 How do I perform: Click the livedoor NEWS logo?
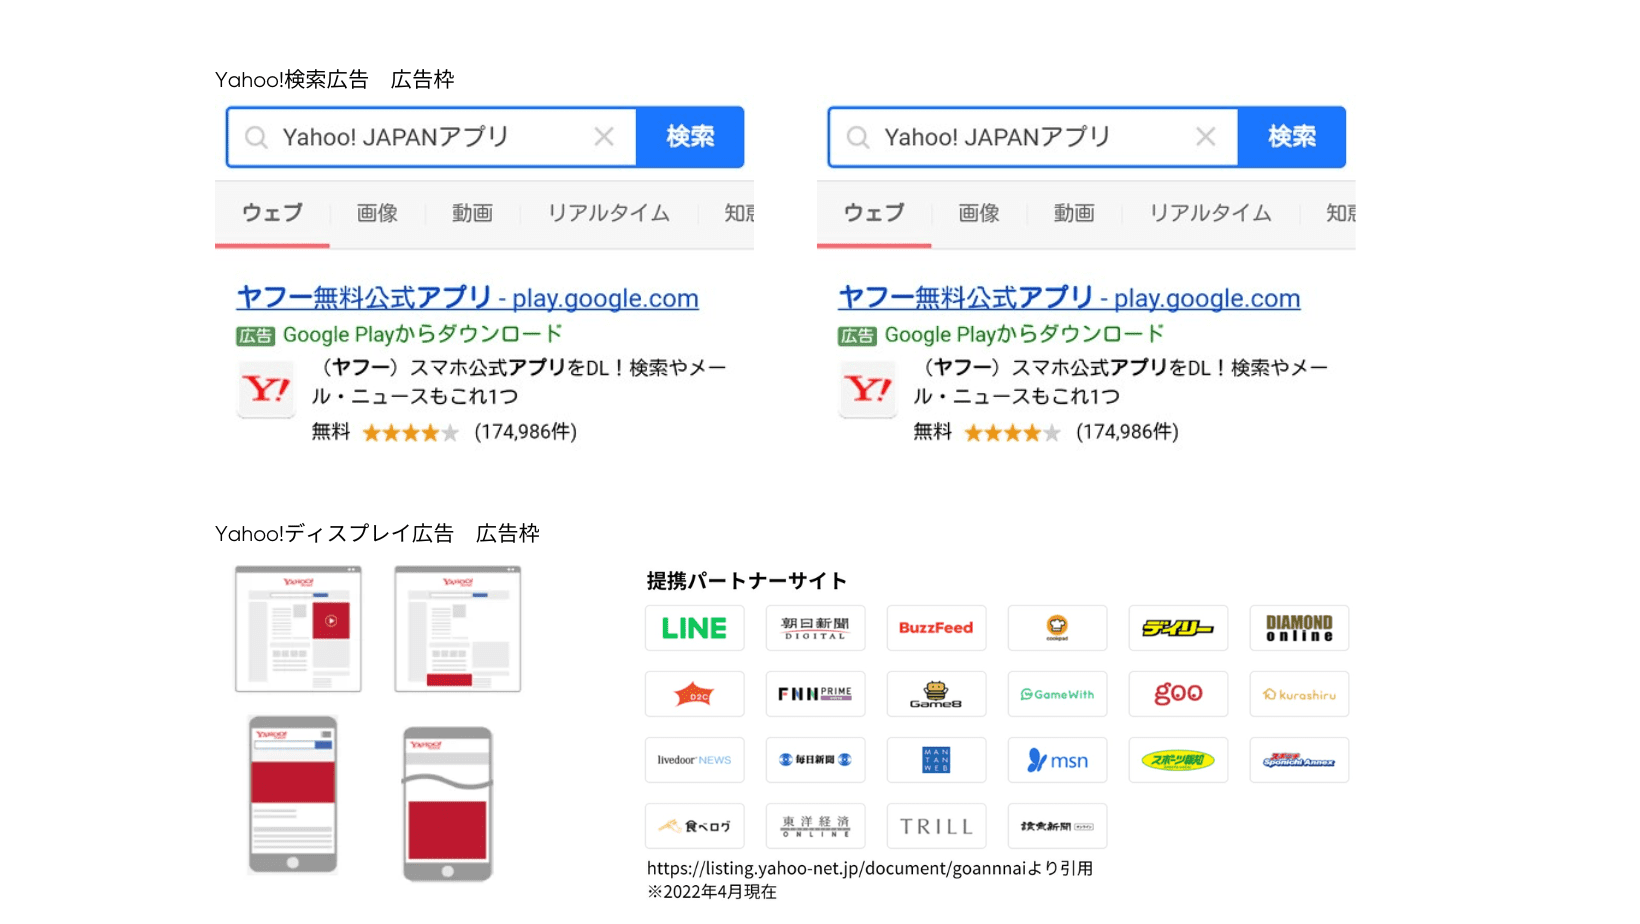click(x=694, y=761)
